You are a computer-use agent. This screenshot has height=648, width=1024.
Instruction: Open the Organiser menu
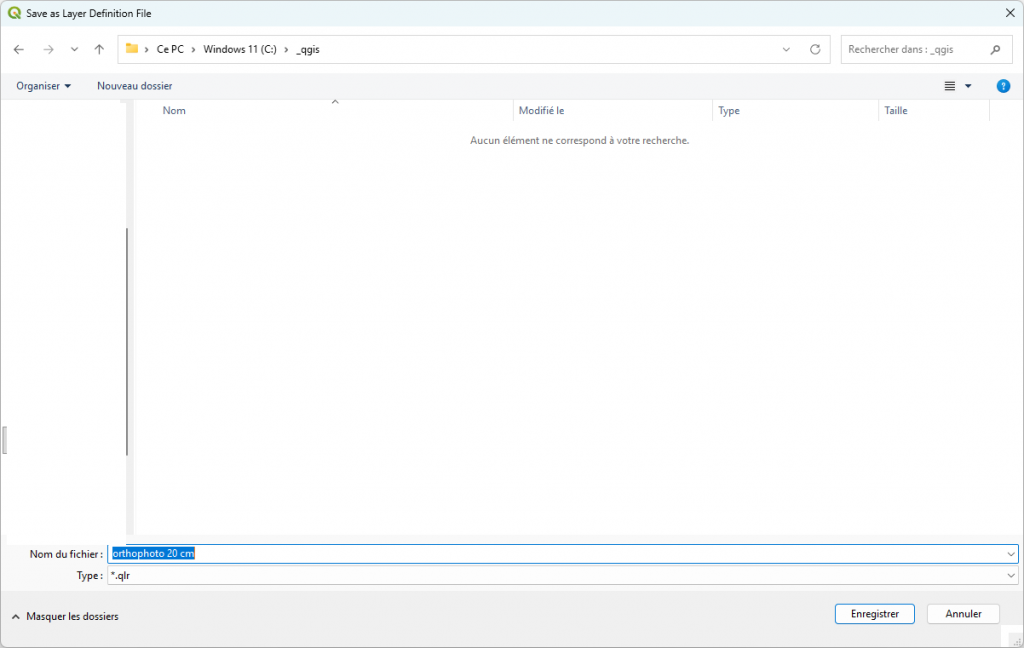pyautogui.click(x=43, y=86)
